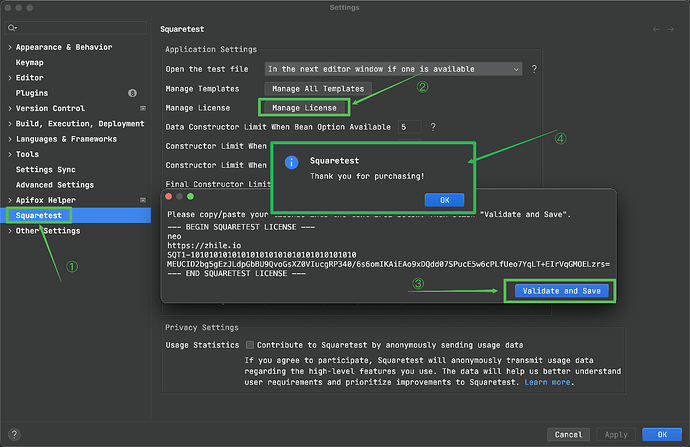This screenshot has width=690, height=447.
Task: Click the Squaretest page heading
Action: [x=182, y=29]
